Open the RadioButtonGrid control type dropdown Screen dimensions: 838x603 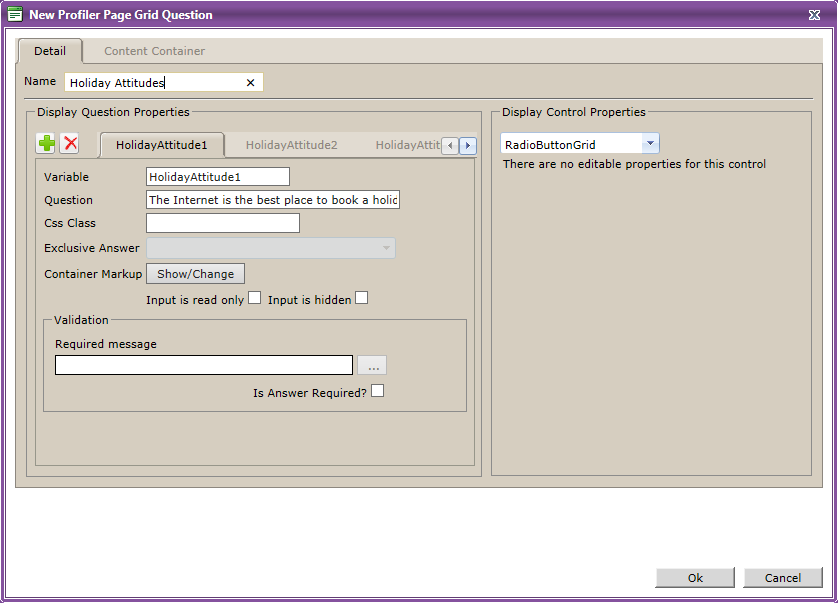click(x=650, y=143)
